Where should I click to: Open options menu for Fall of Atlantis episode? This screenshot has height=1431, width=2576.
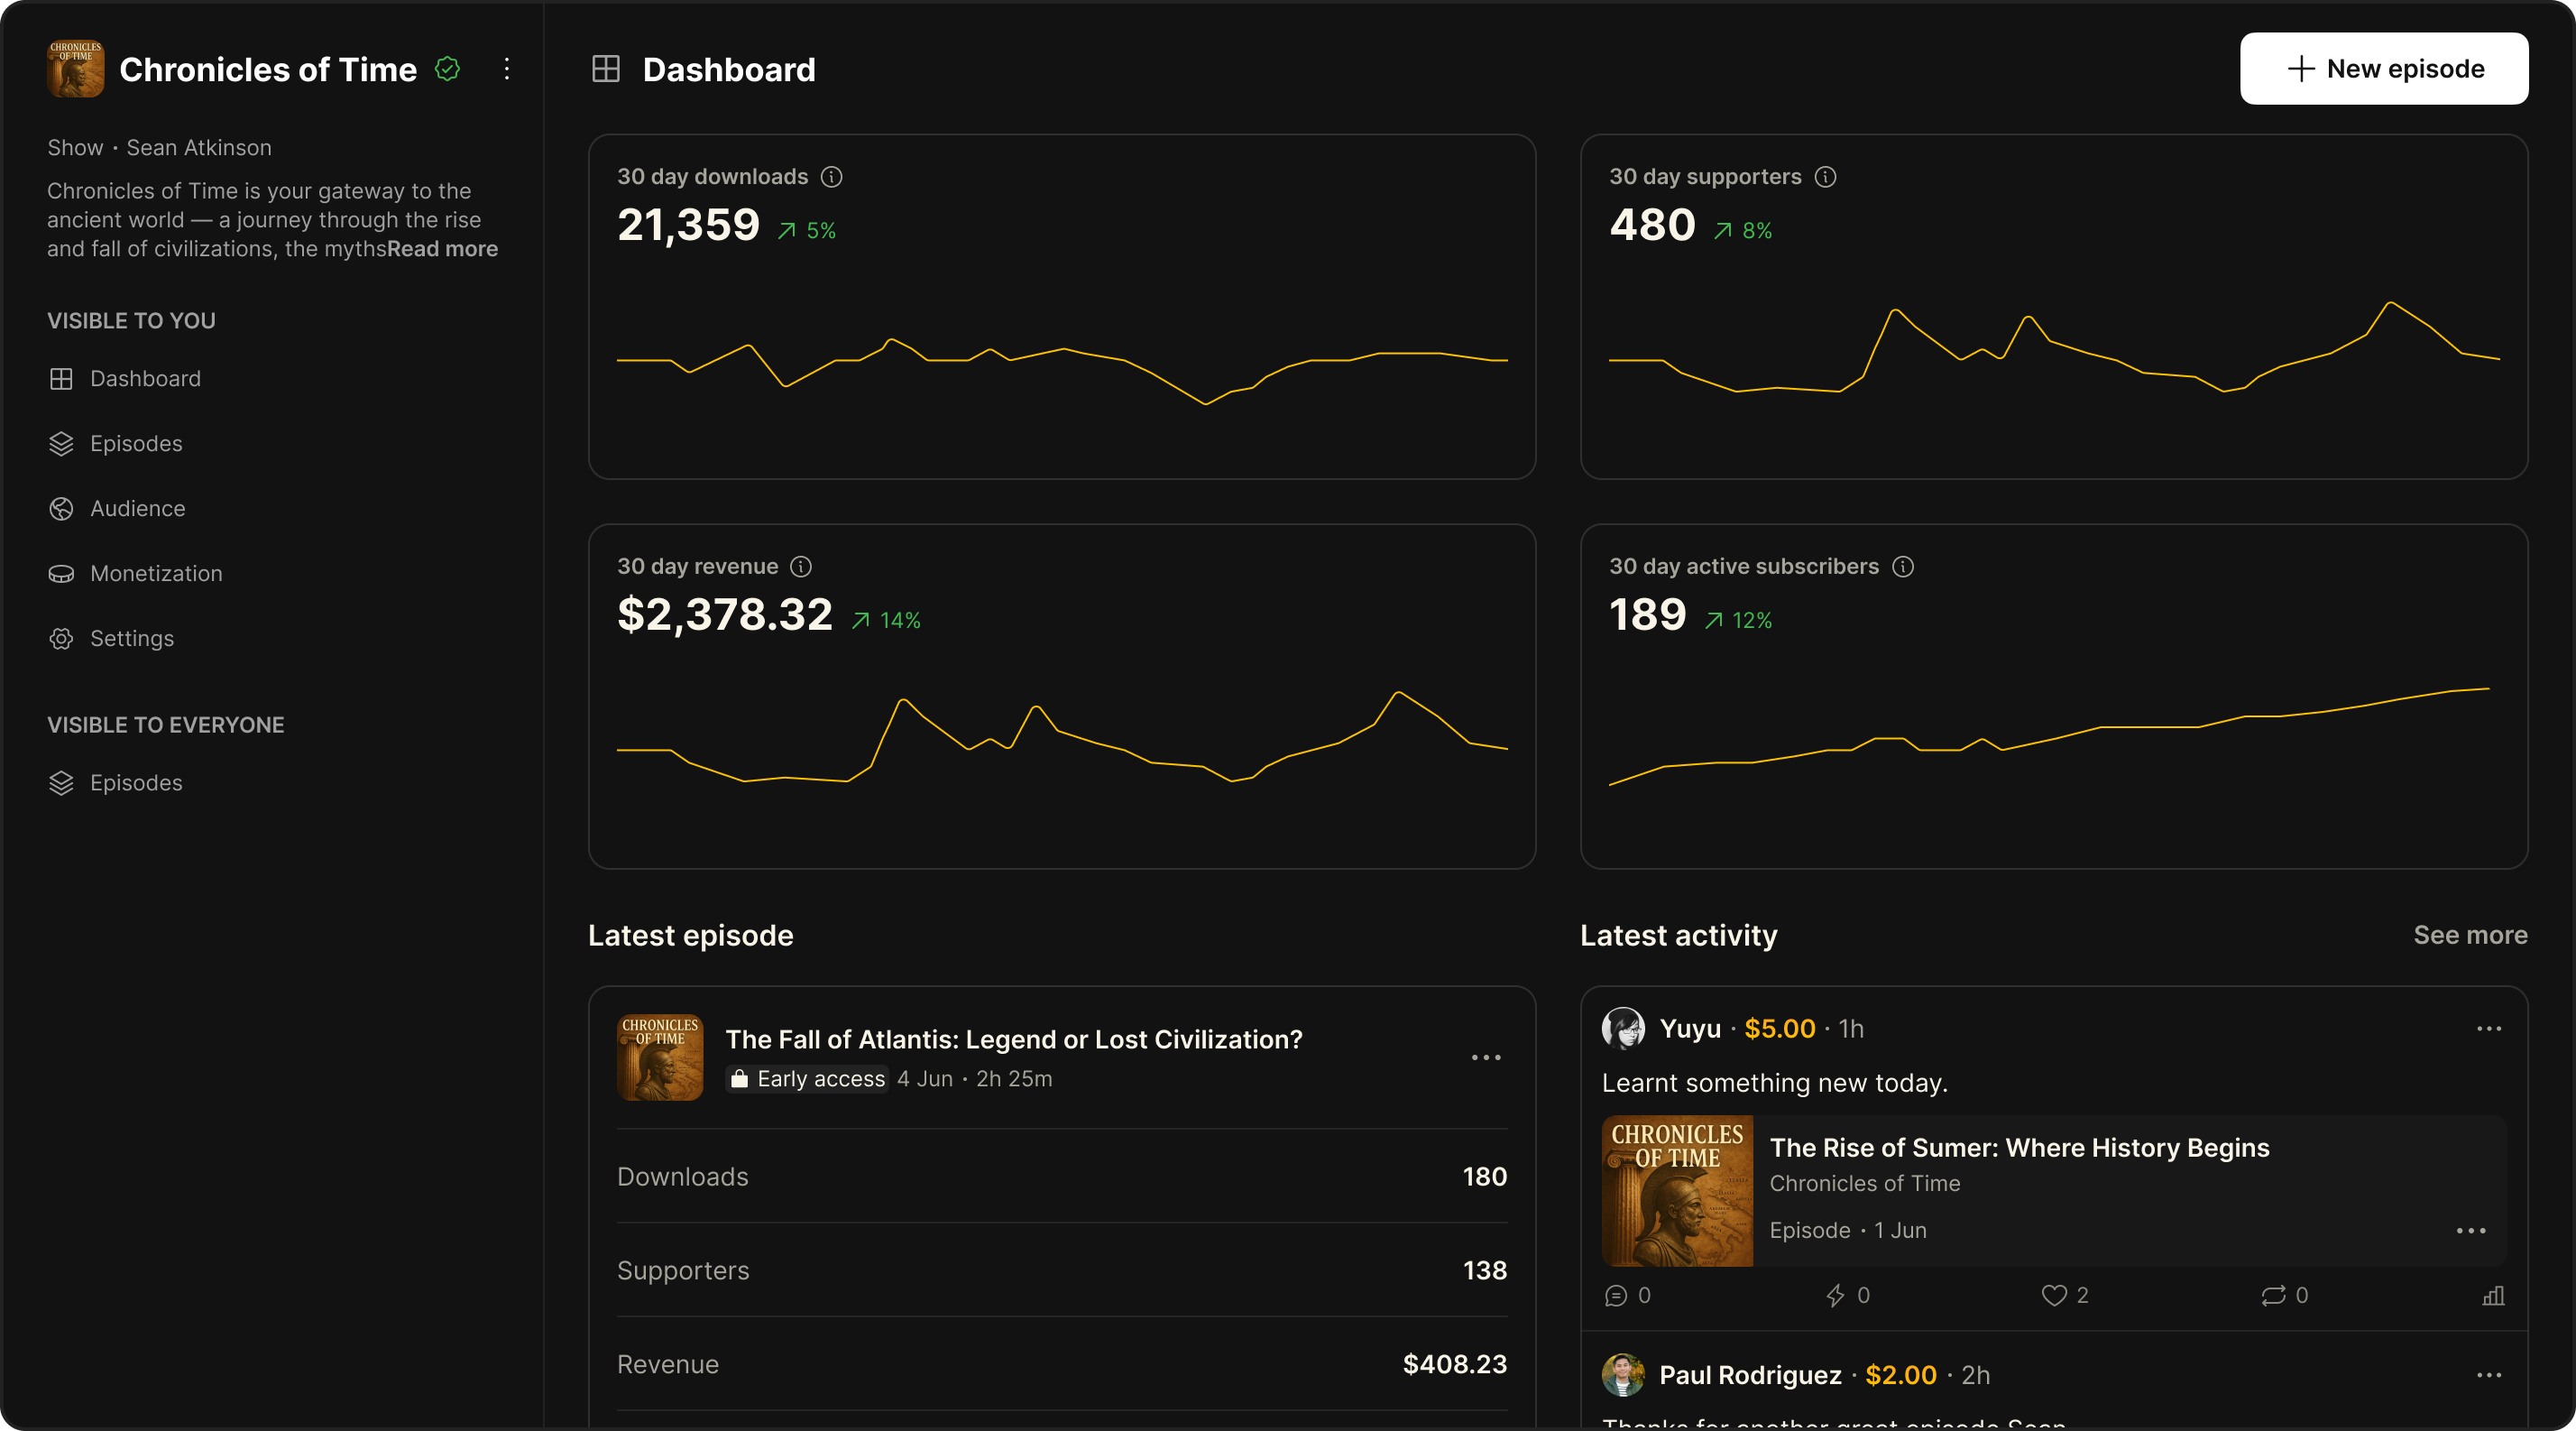(1486, 1058)
